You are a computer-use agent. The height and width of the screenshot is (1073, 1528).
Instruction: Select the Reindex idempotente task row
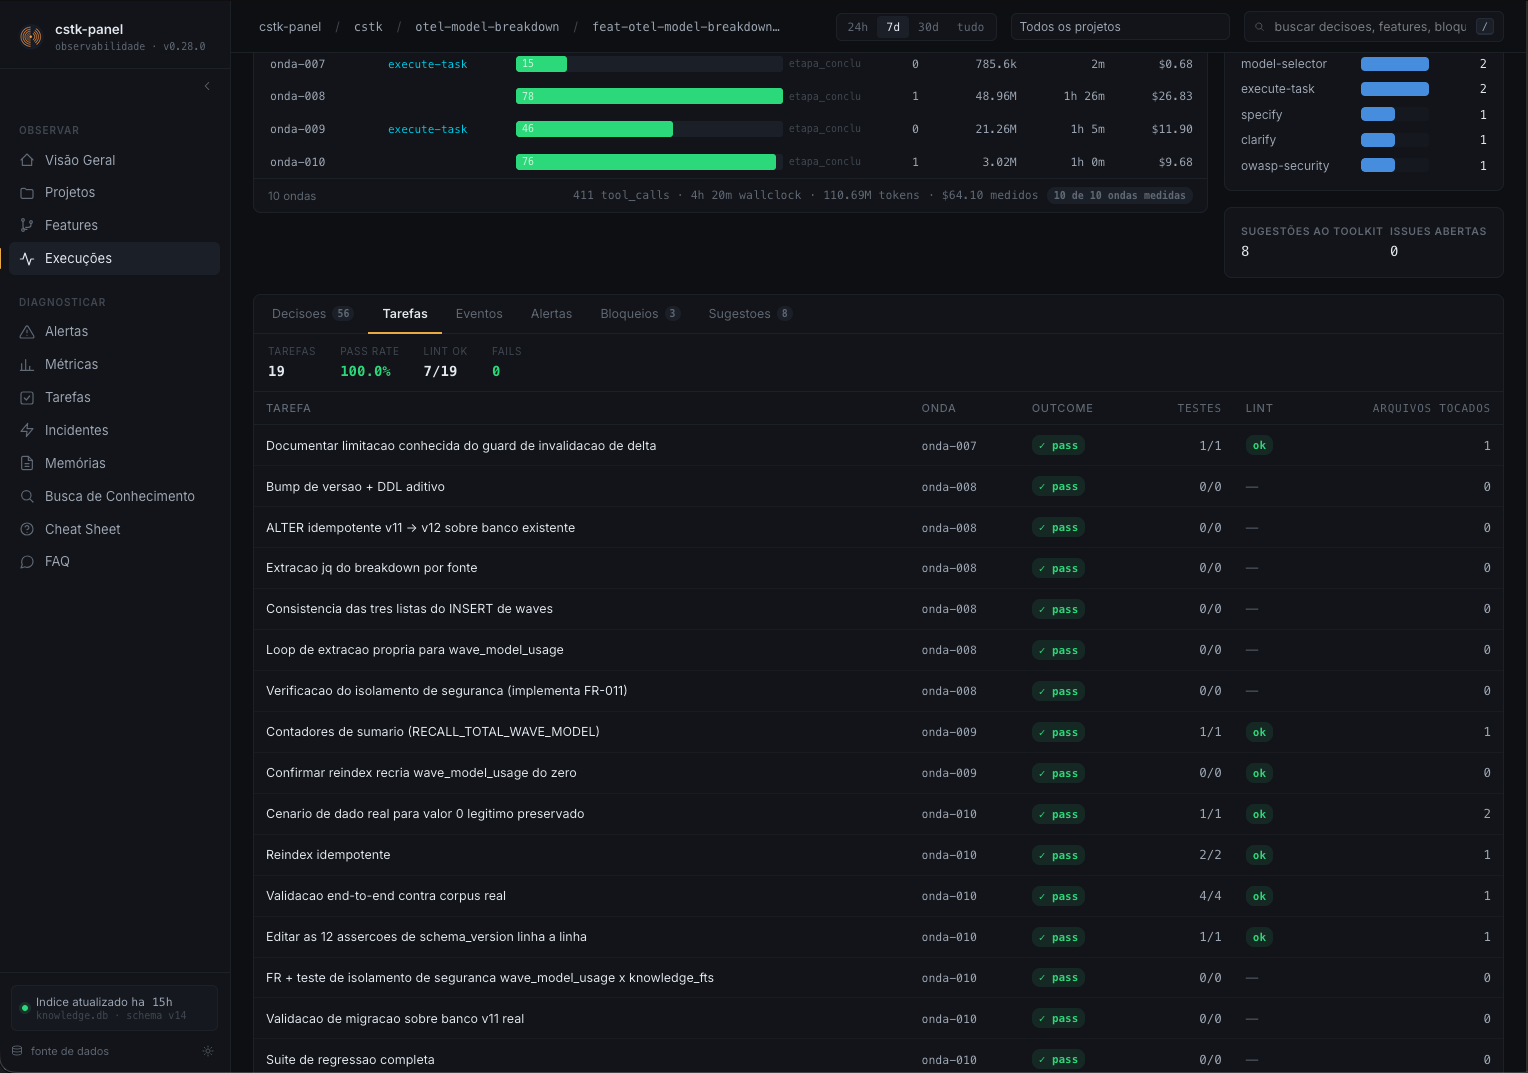coord(878,855)
